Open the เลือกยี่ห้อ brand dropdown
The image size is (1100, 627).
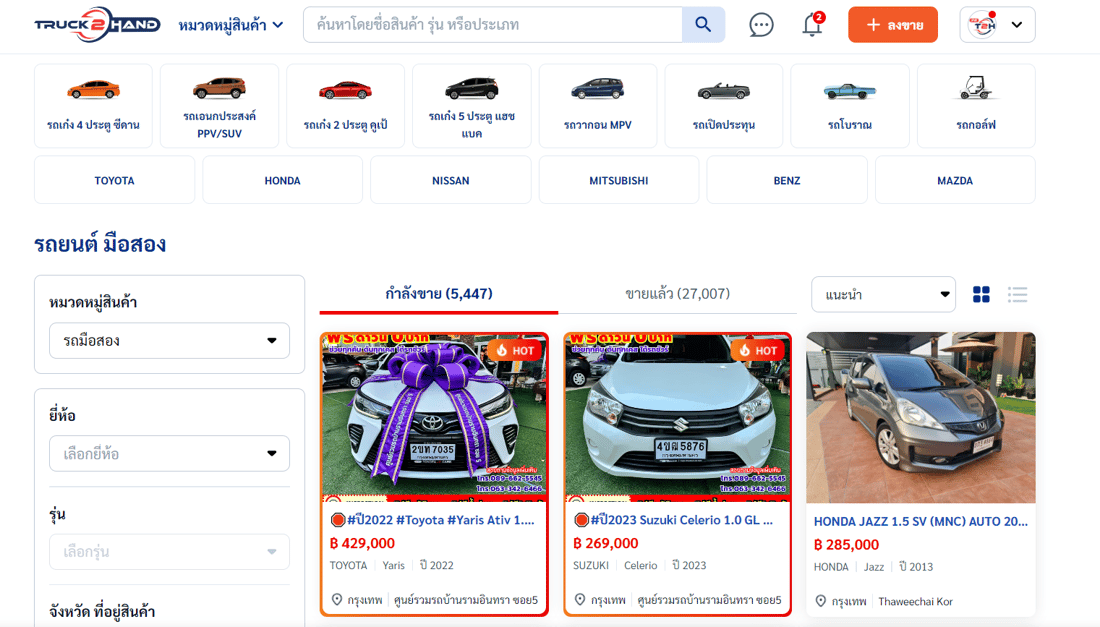point(169,454)
